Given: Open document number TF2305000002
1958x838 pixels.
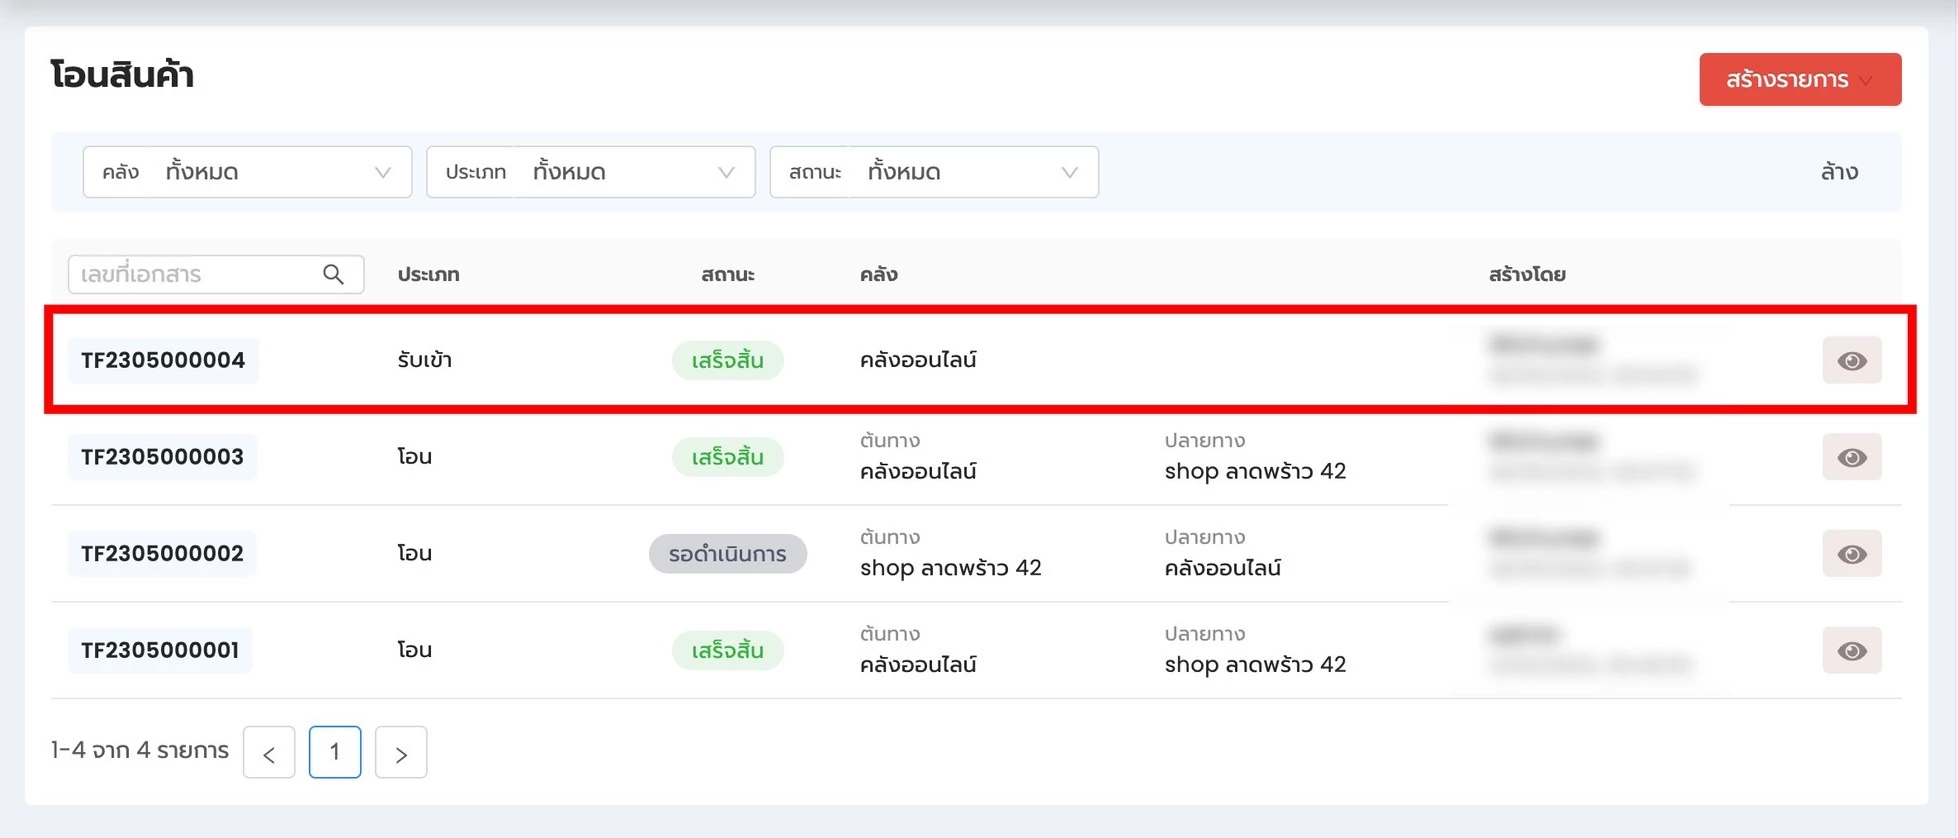Looking at the screenshot, I should point(162,554).
